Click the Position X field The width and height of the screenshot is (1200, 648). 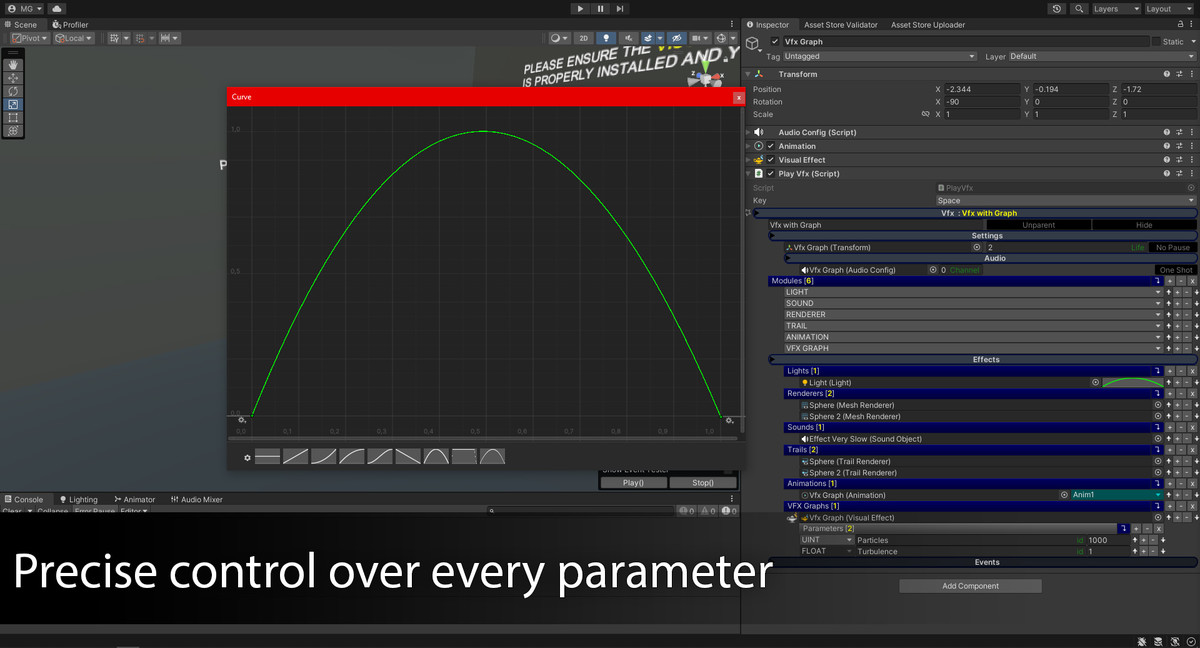(x=983, y=89)
